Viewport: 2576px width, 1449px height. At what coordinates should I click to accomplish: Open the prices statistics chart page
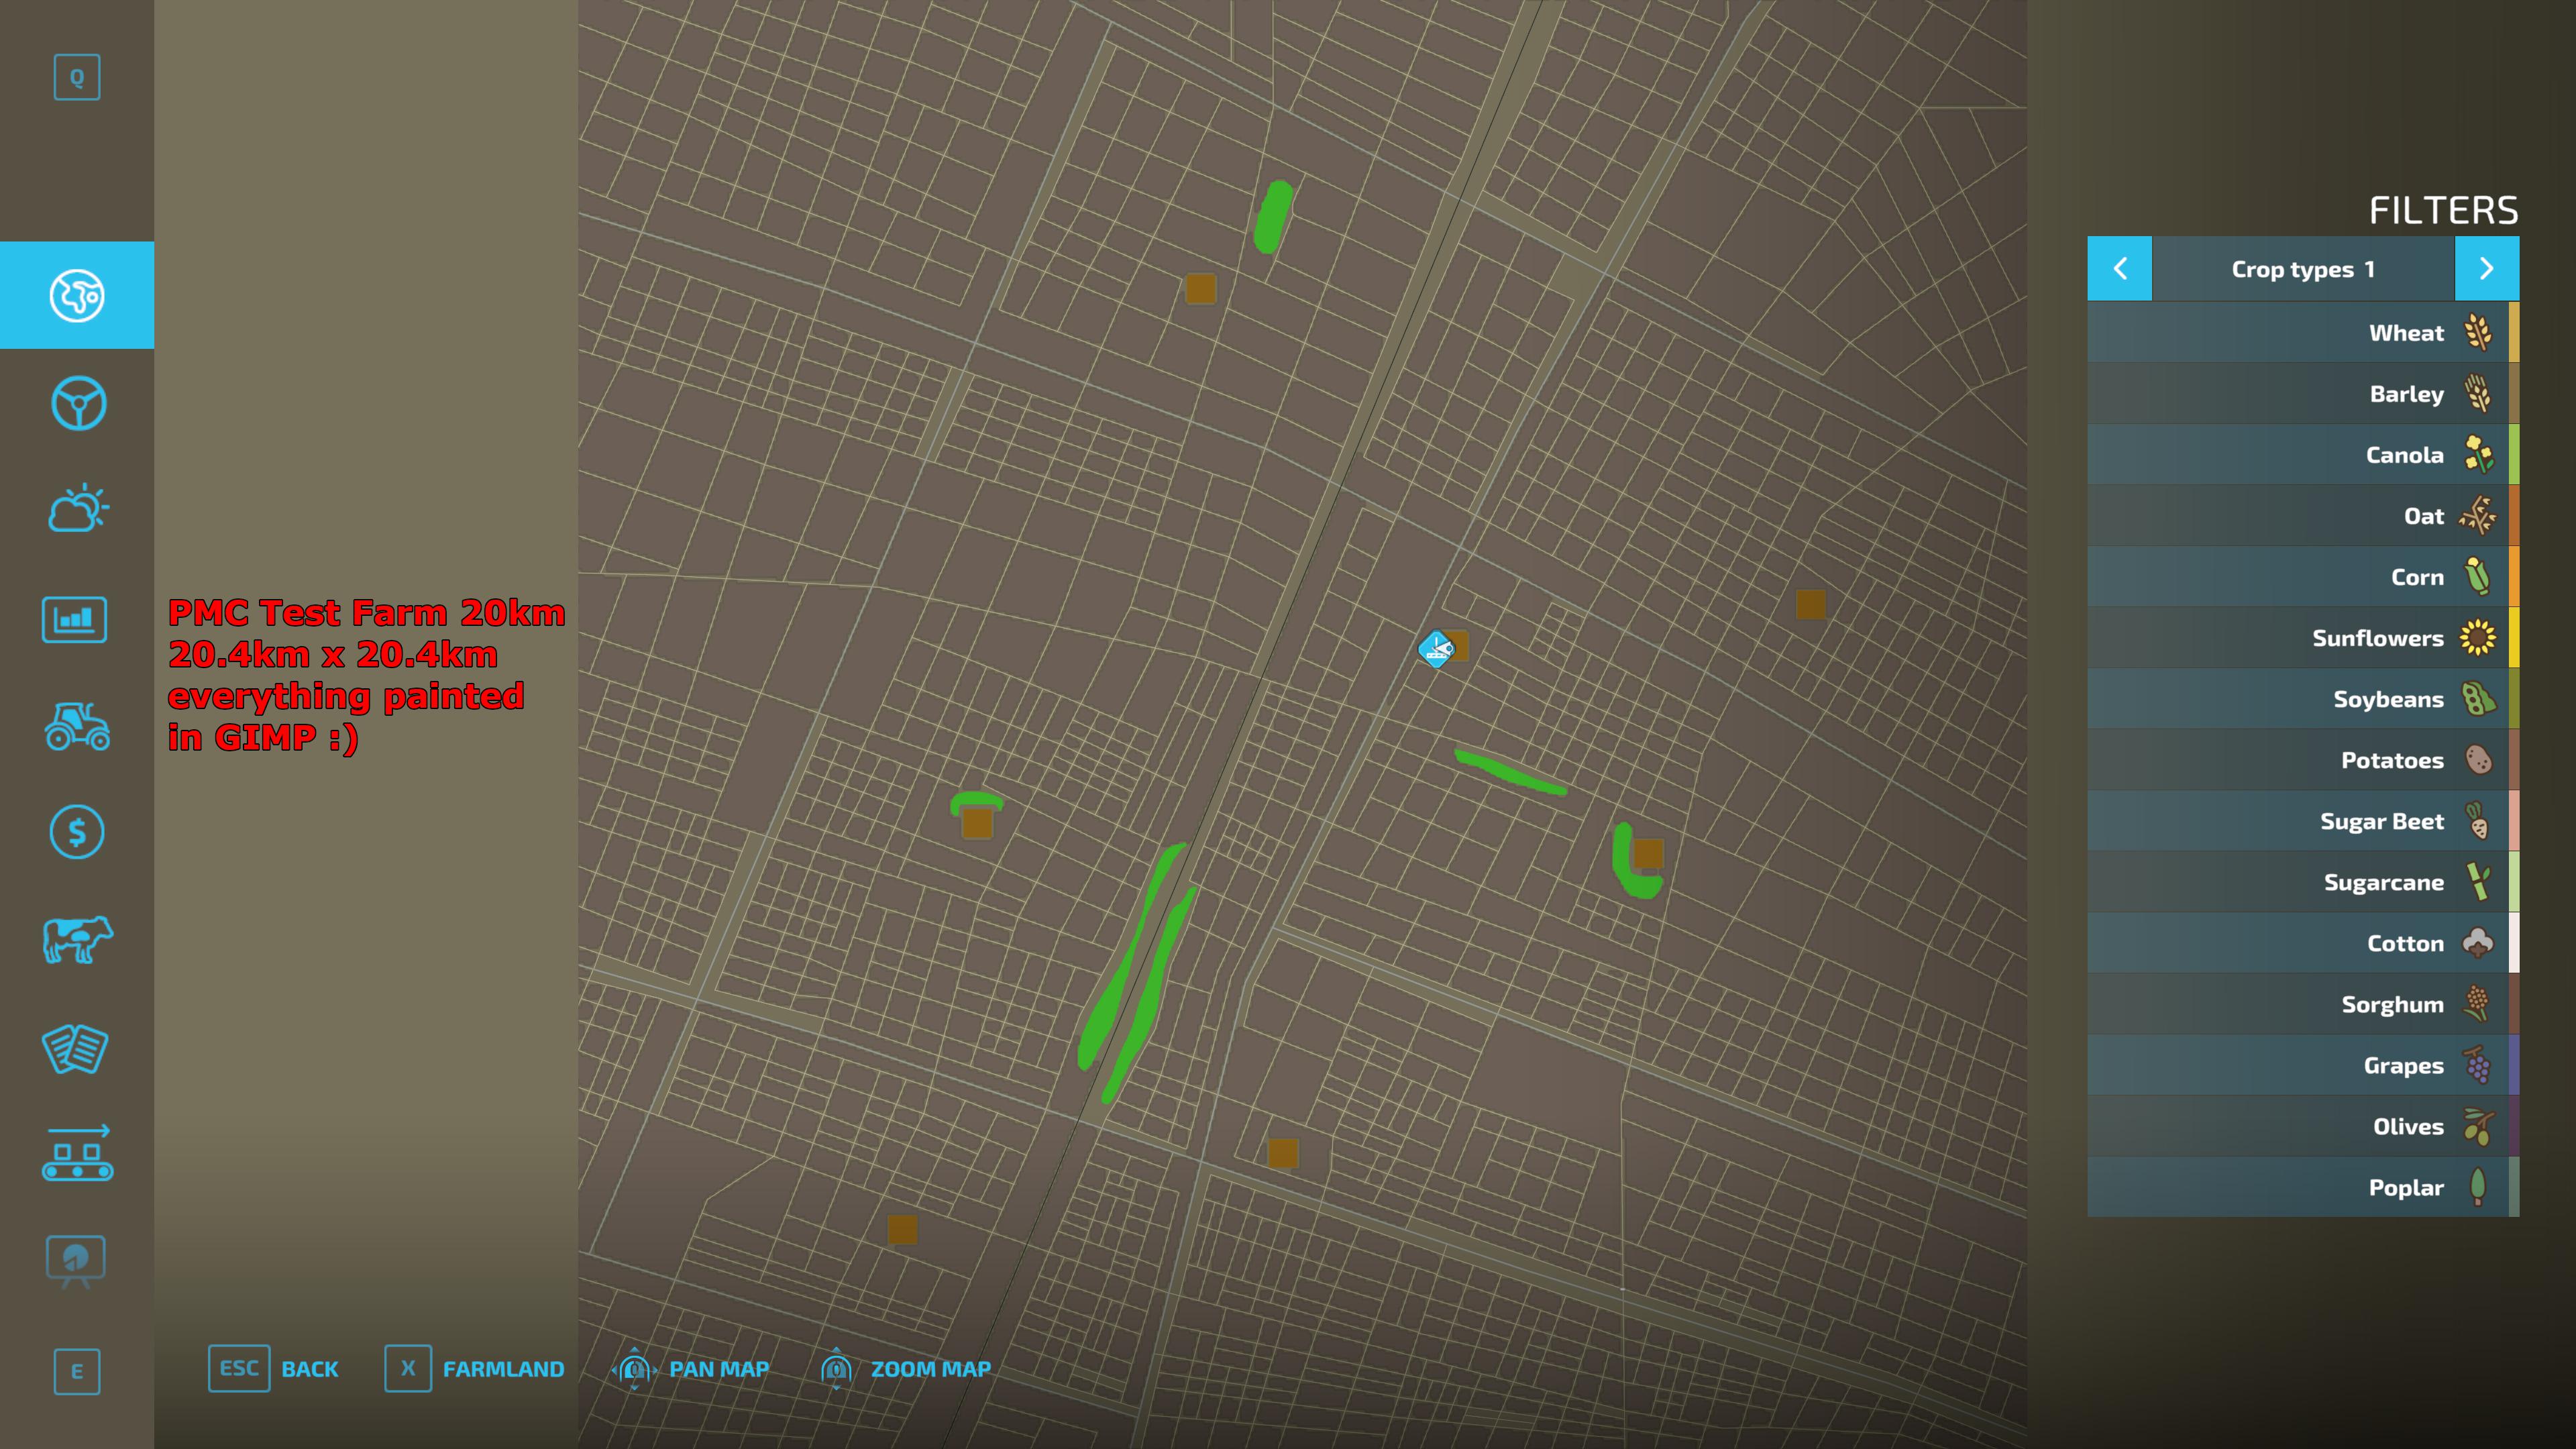75,619
